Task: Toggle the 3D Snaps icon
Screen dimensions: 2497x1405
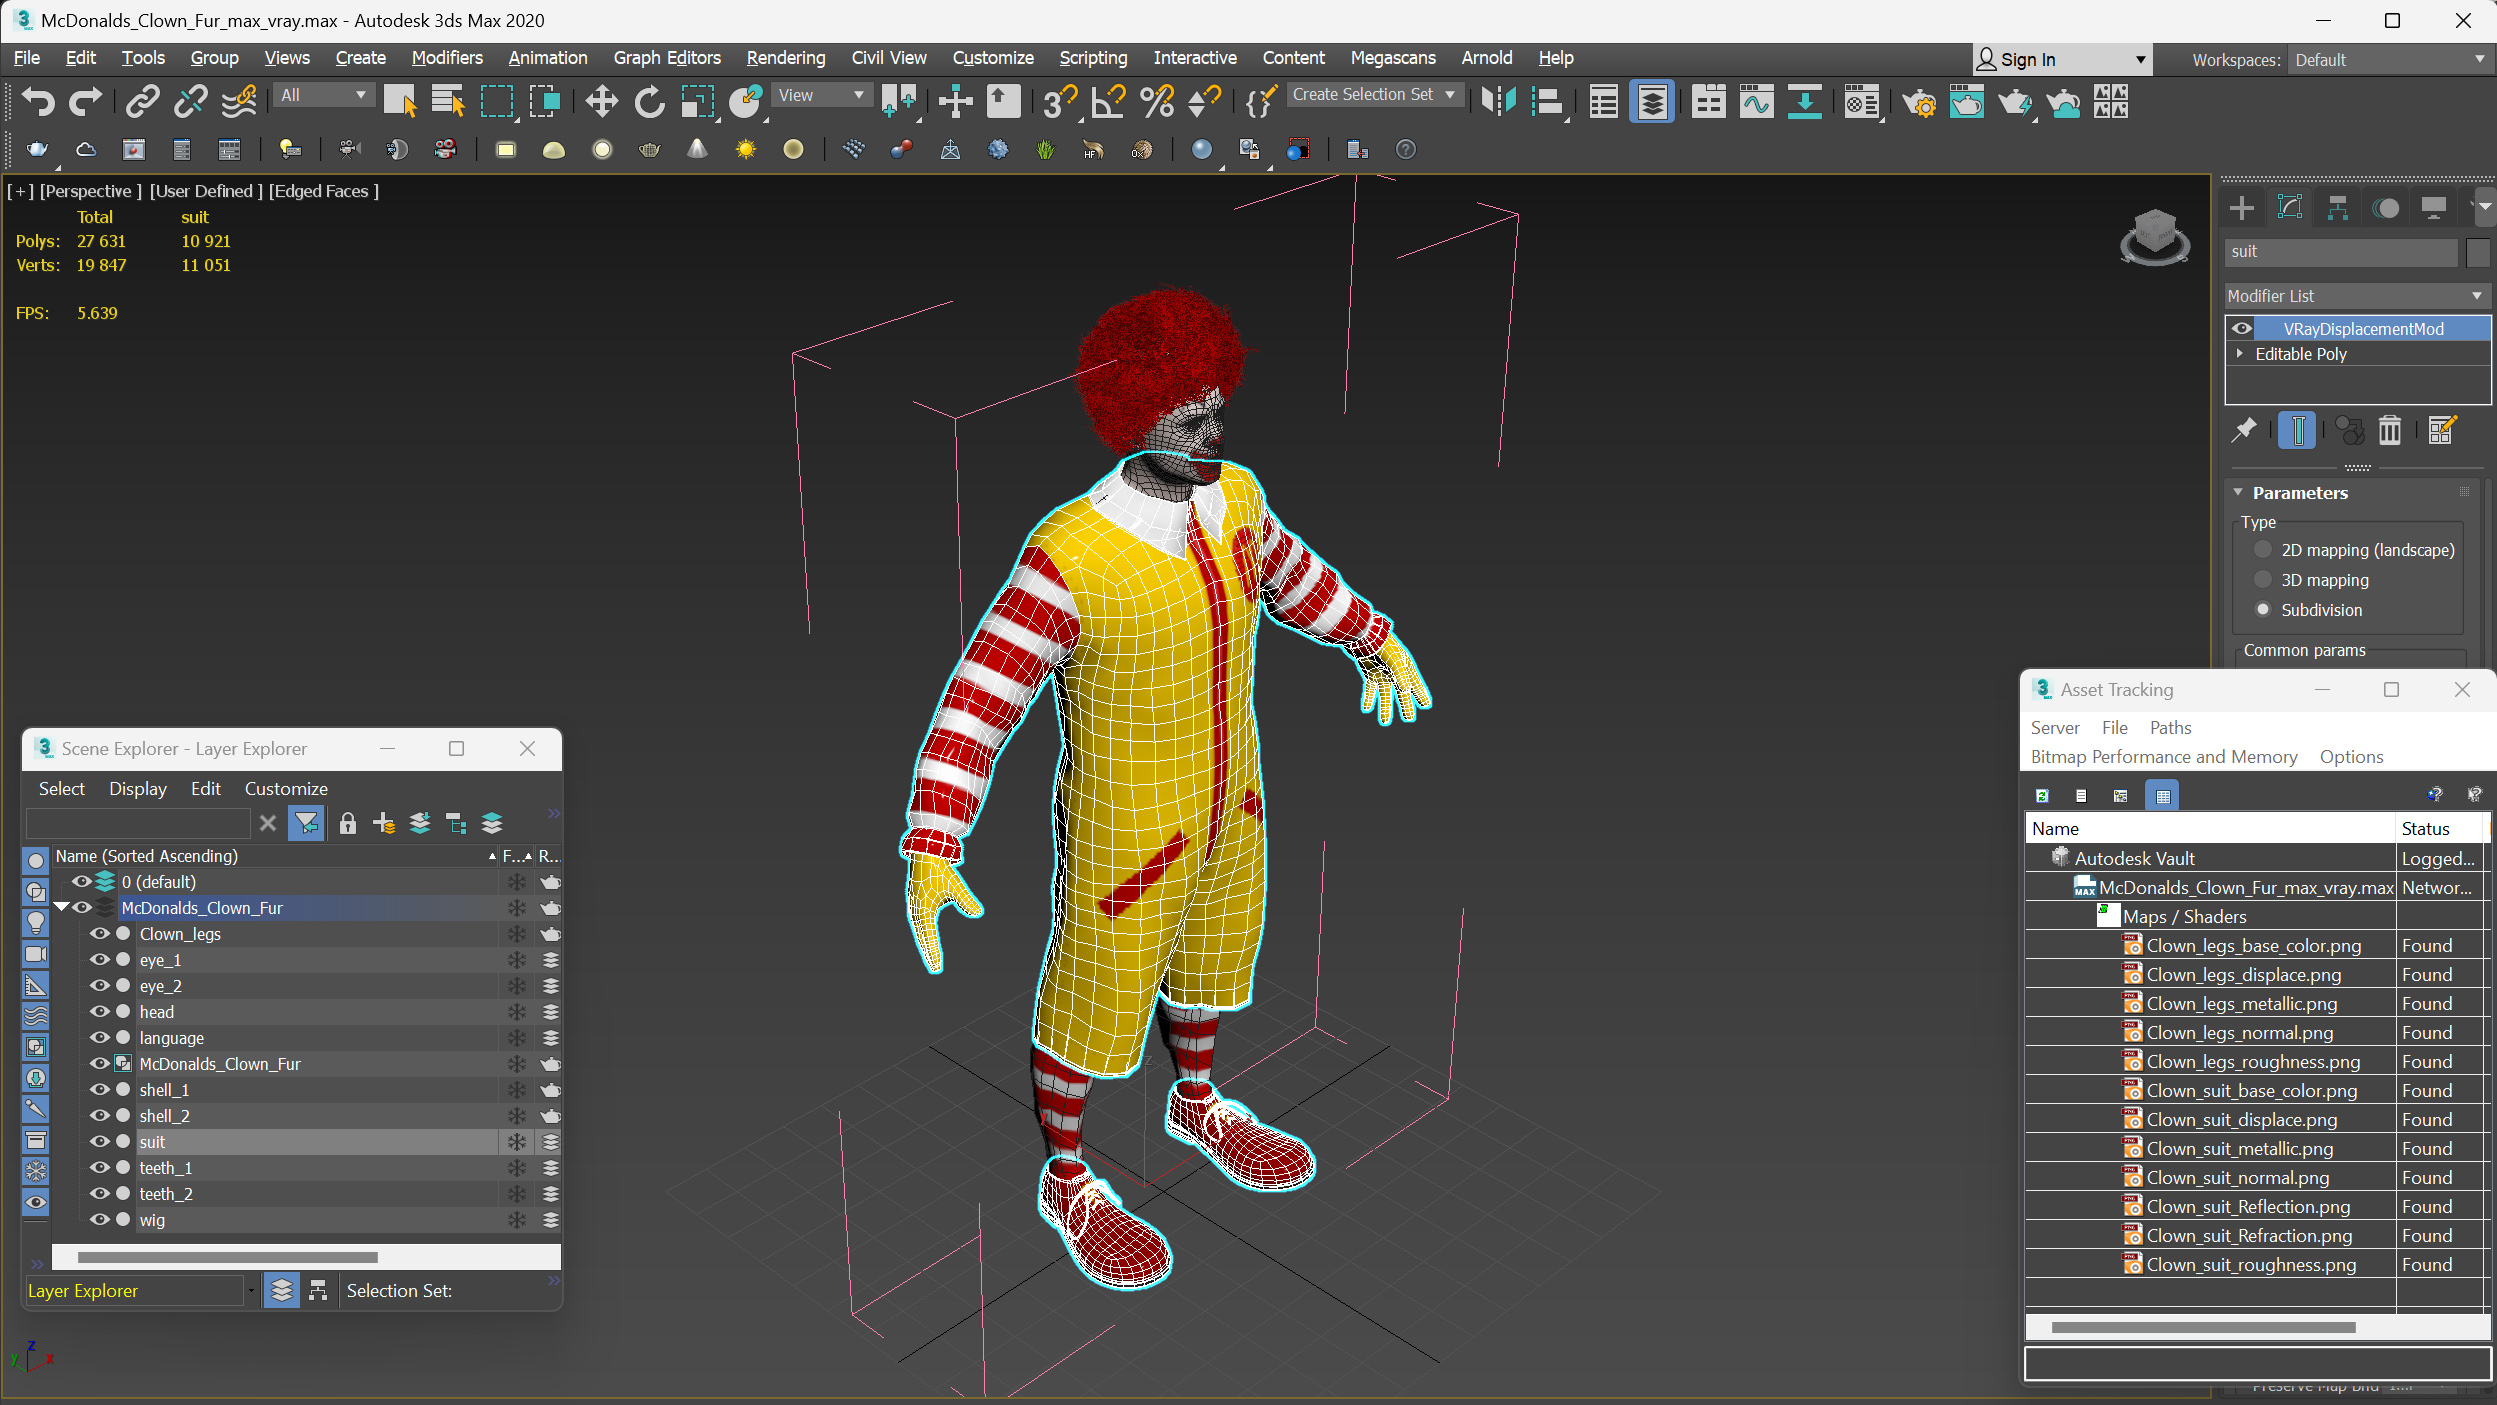Action: pos(1059,101)
